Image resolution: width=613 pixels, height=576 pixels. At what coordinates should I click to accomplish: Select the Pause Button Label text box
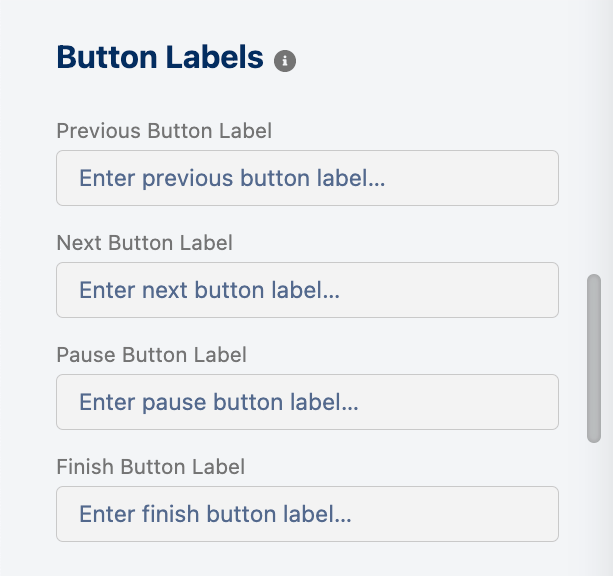pyautogui.click(x=307, y=402)
